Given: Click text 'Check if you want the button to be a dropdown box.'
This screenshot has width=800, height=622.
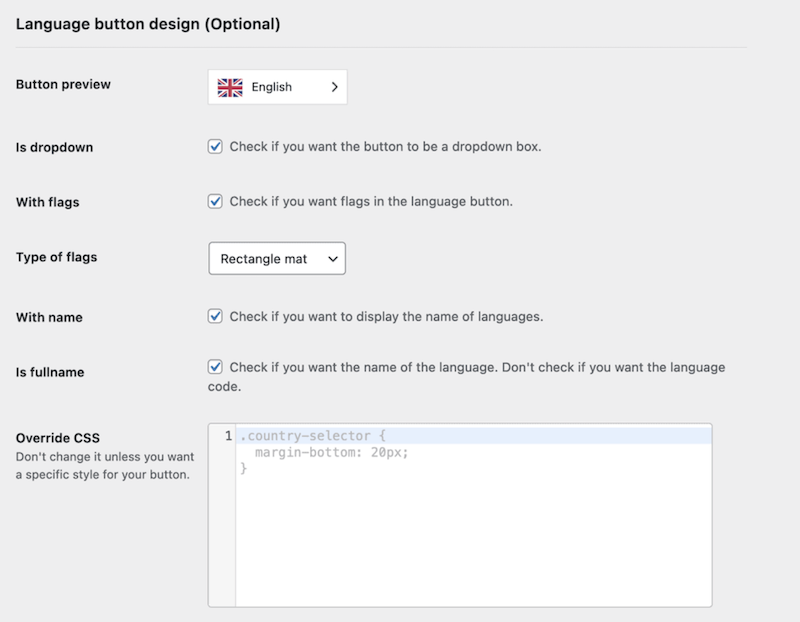Looking at the screenshot, I should 385,146.
